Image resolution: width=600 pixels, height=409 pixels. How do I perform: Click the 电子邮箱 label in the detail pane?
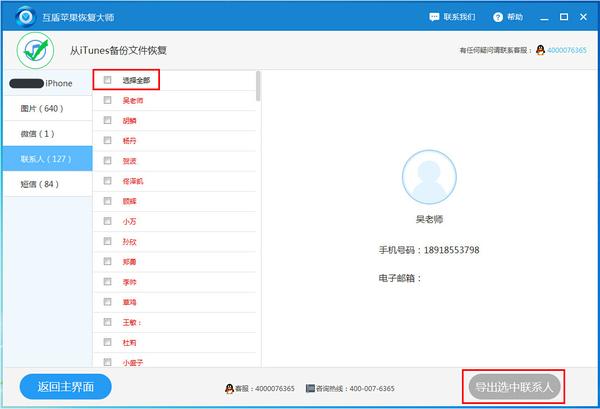[x=399, y=278]
